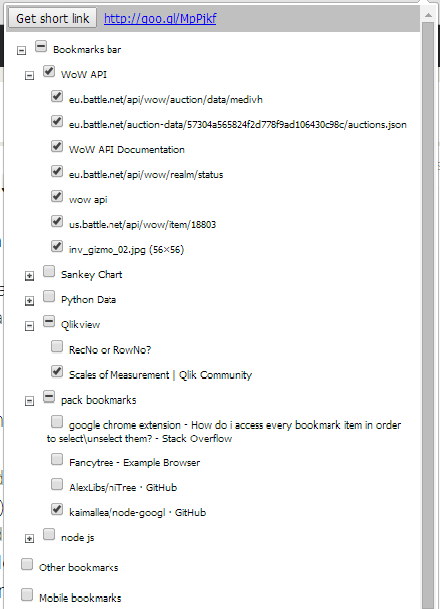Collapse the Qlikview folder
Image resolution: width=440 pixels, height=609 pixels.
pos(30,326)
